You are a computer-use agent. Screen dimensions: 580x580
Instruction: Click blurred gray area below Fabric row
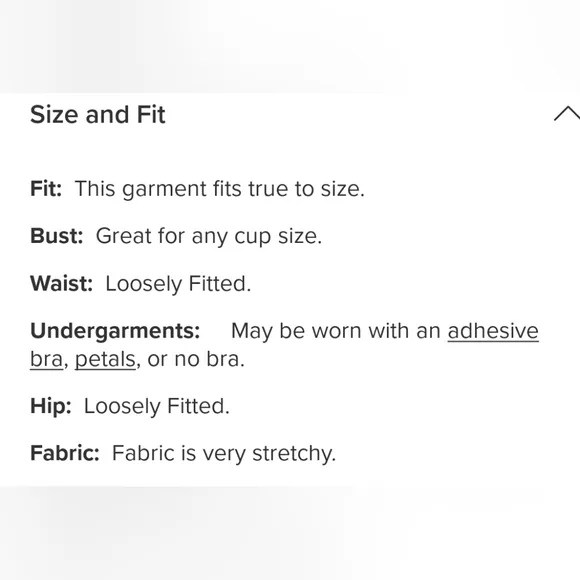pos(290,533)
